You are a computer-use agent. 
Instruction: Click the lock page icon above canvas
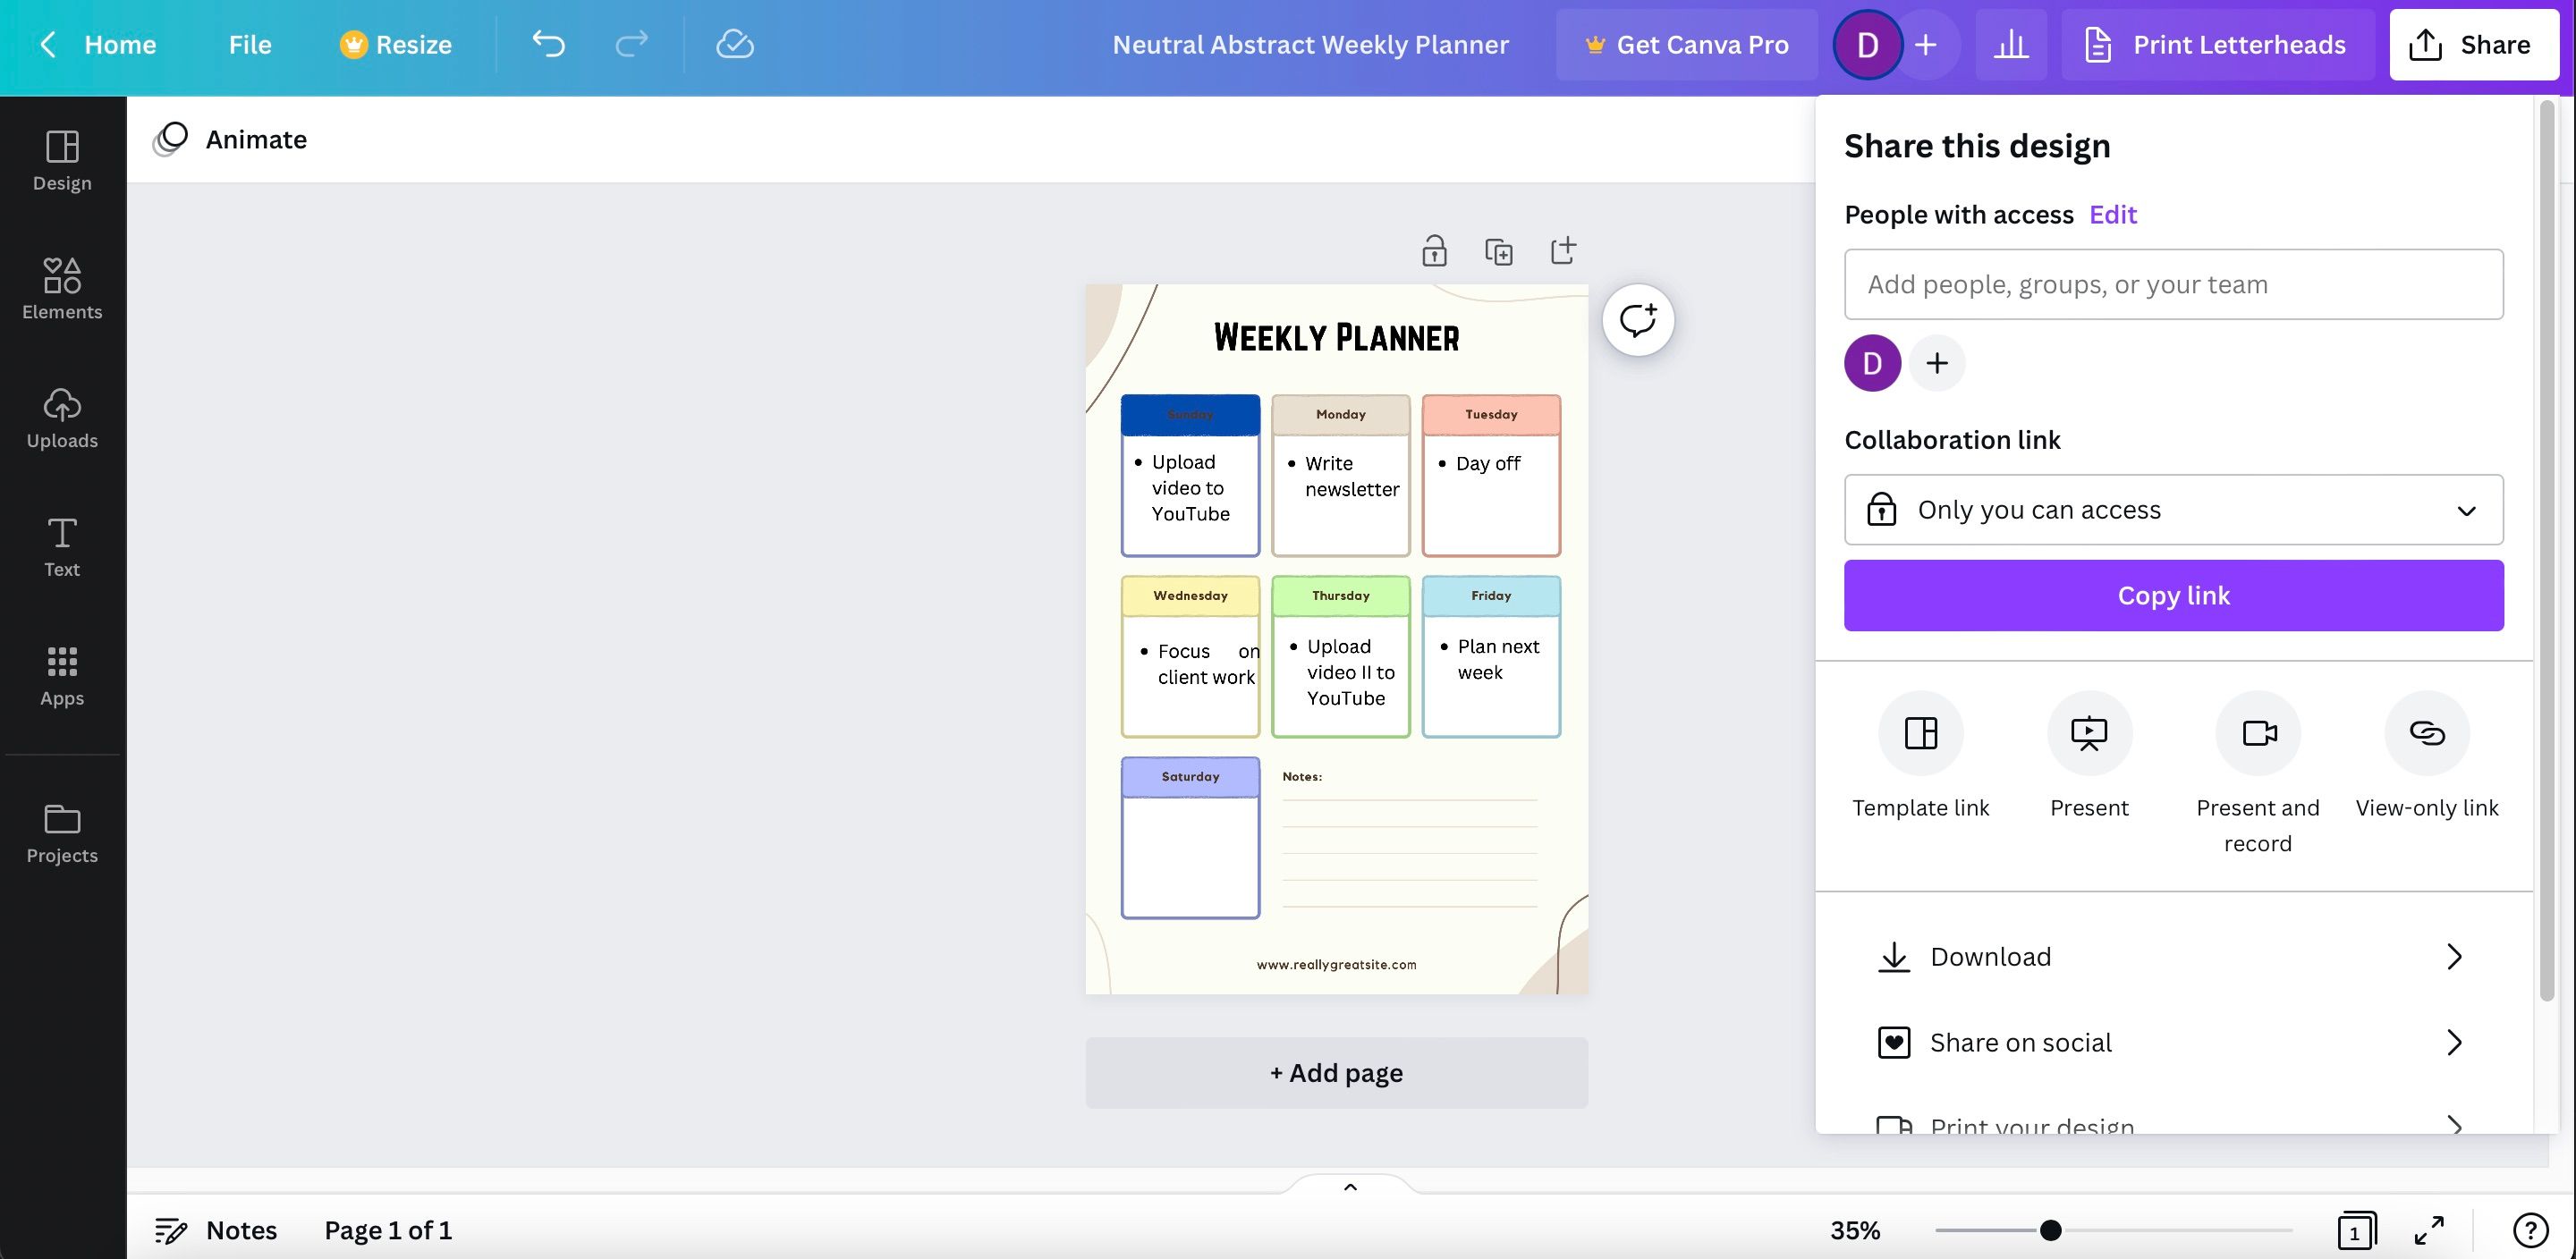click(x=1434, y=250)
